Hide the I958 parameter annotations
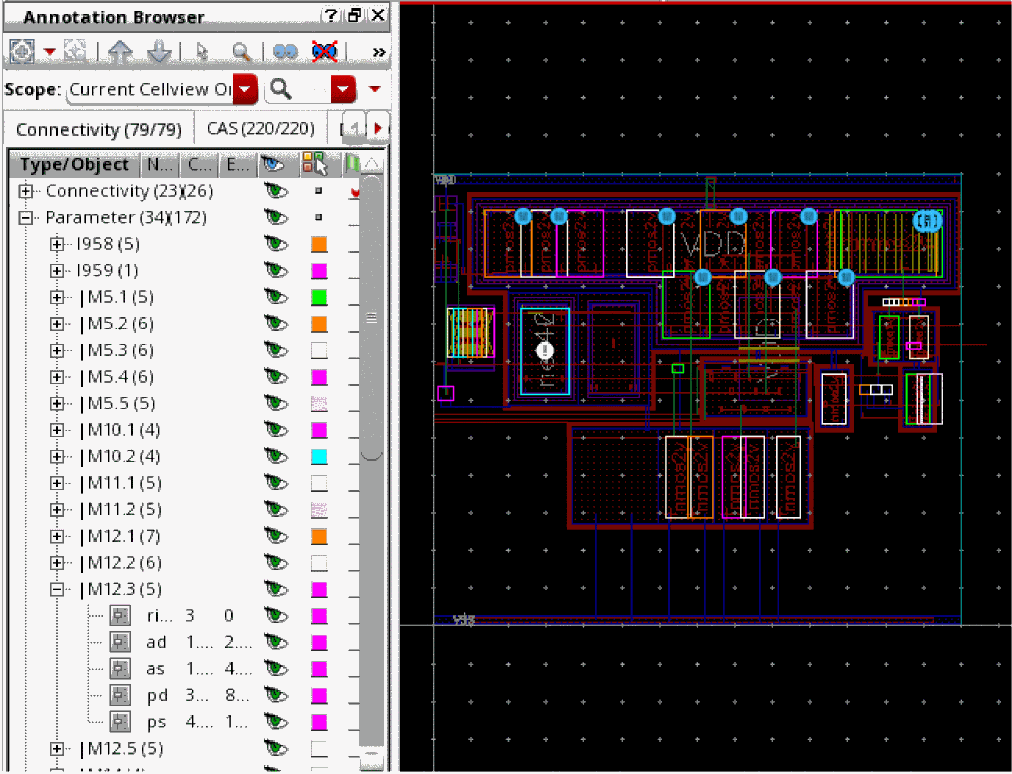This screenshot has width=1012, height=774. click(274, 244)
